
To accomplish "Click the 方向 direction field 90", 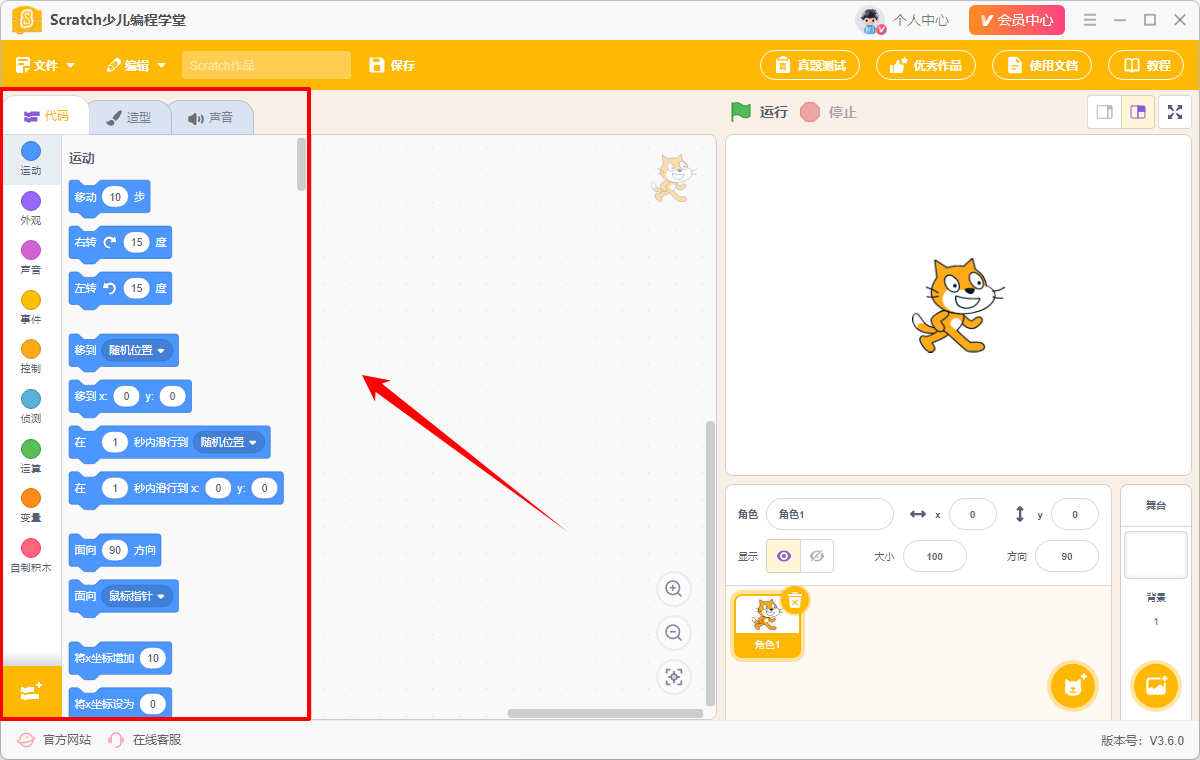I will (1067, 556).
